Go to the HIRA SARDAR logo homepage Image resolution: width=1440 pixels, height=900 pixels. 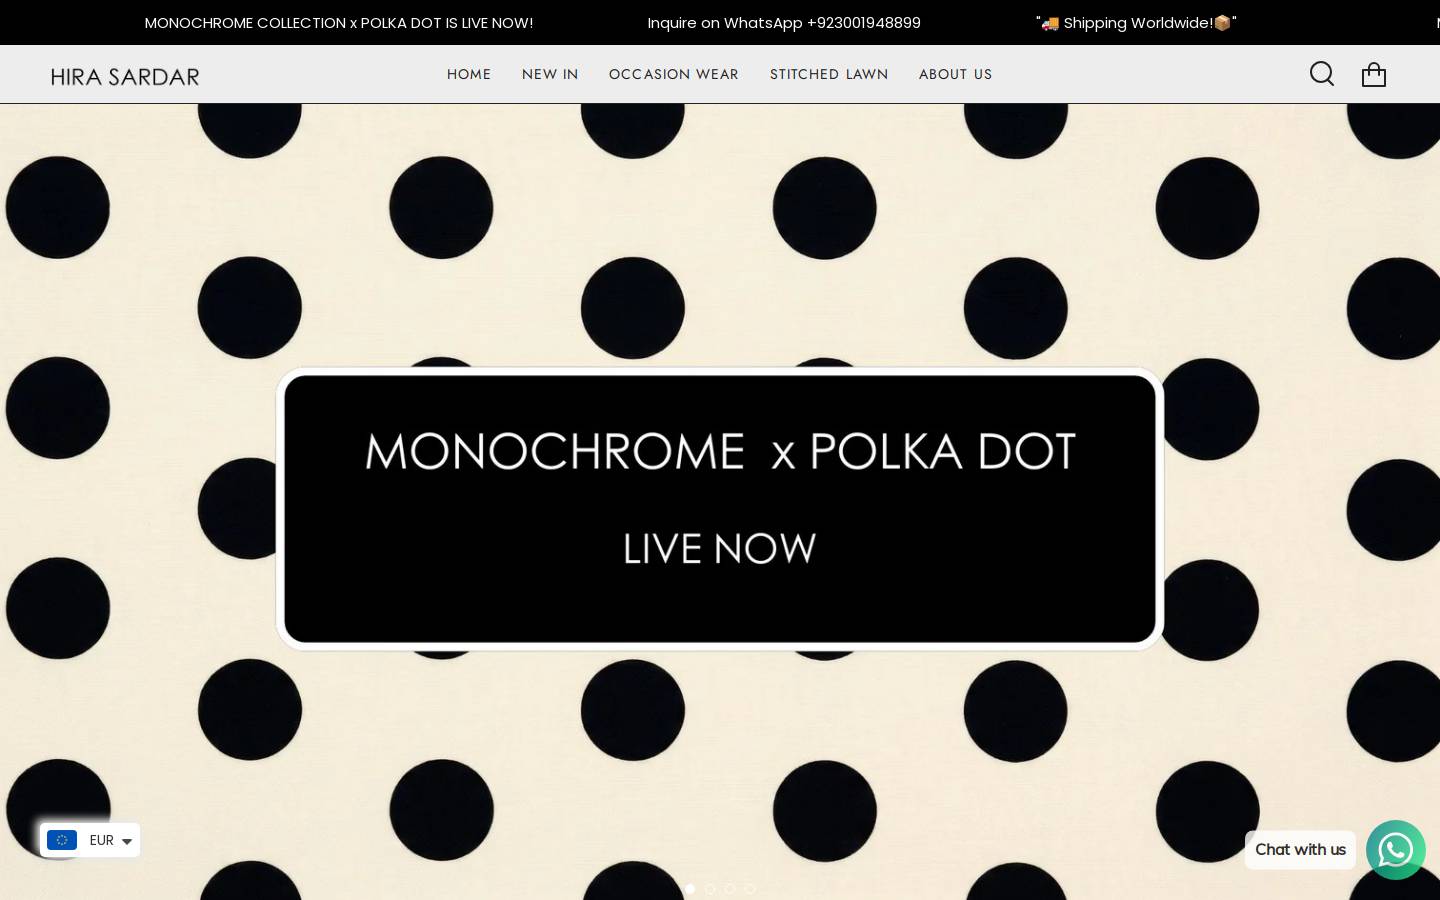click(125, 76)
